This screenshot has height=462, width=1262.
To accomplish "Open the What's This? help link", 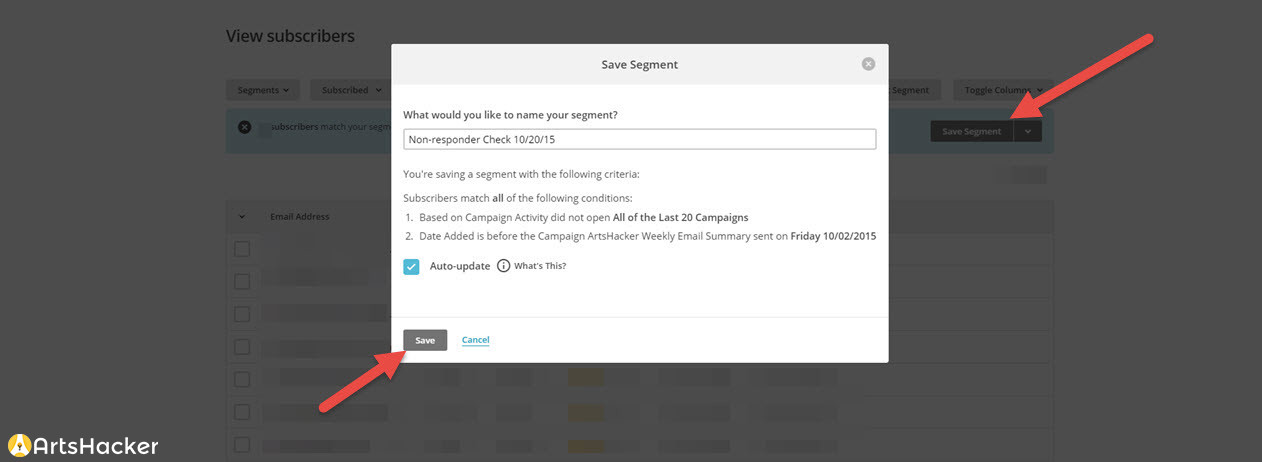I will (540, 266).
